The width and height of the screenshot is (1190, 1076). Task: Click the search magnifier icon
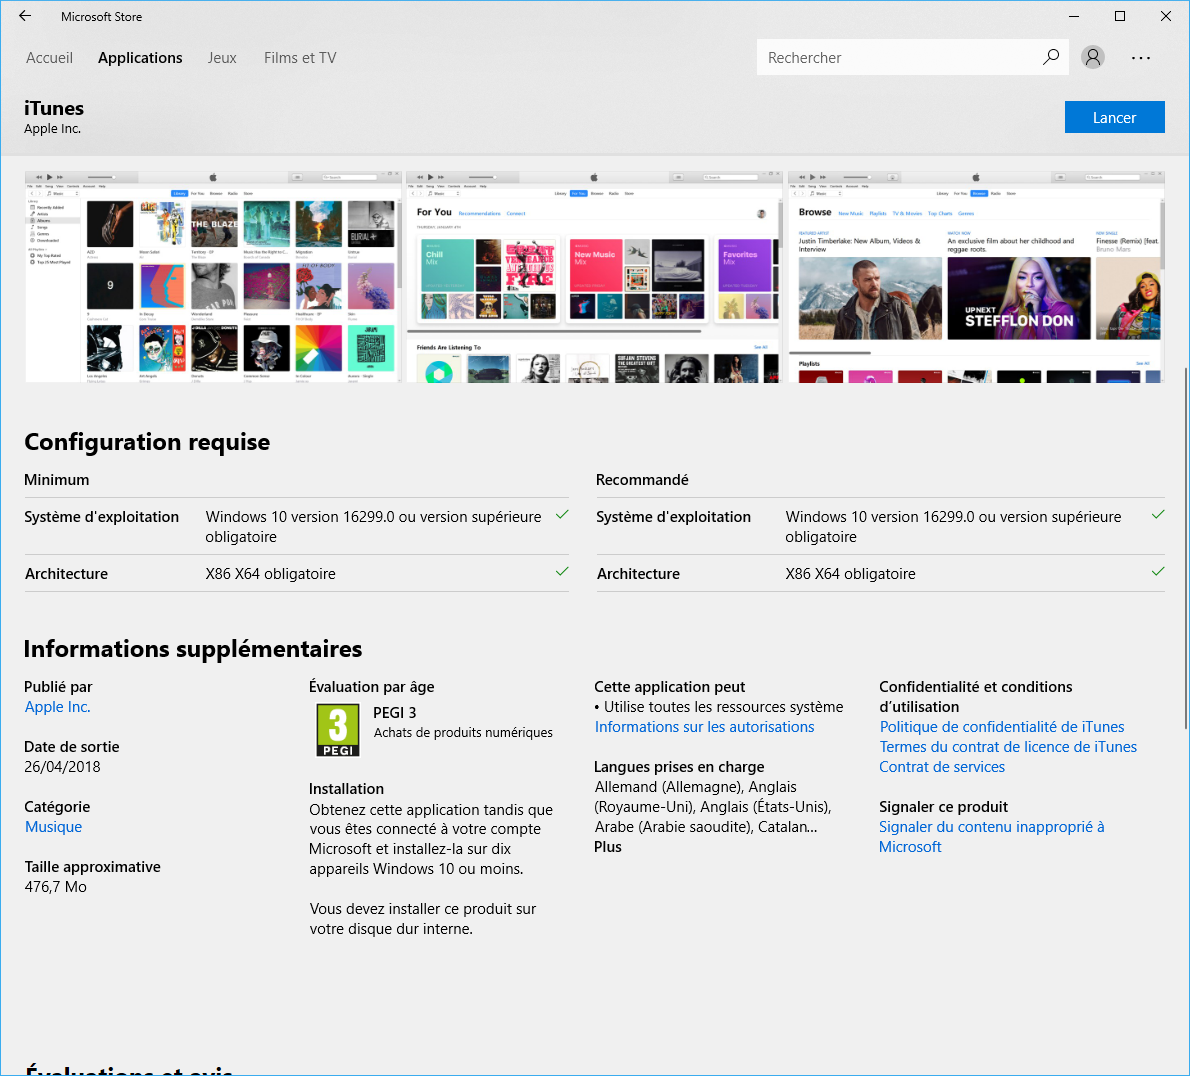tap(1050, 57)
